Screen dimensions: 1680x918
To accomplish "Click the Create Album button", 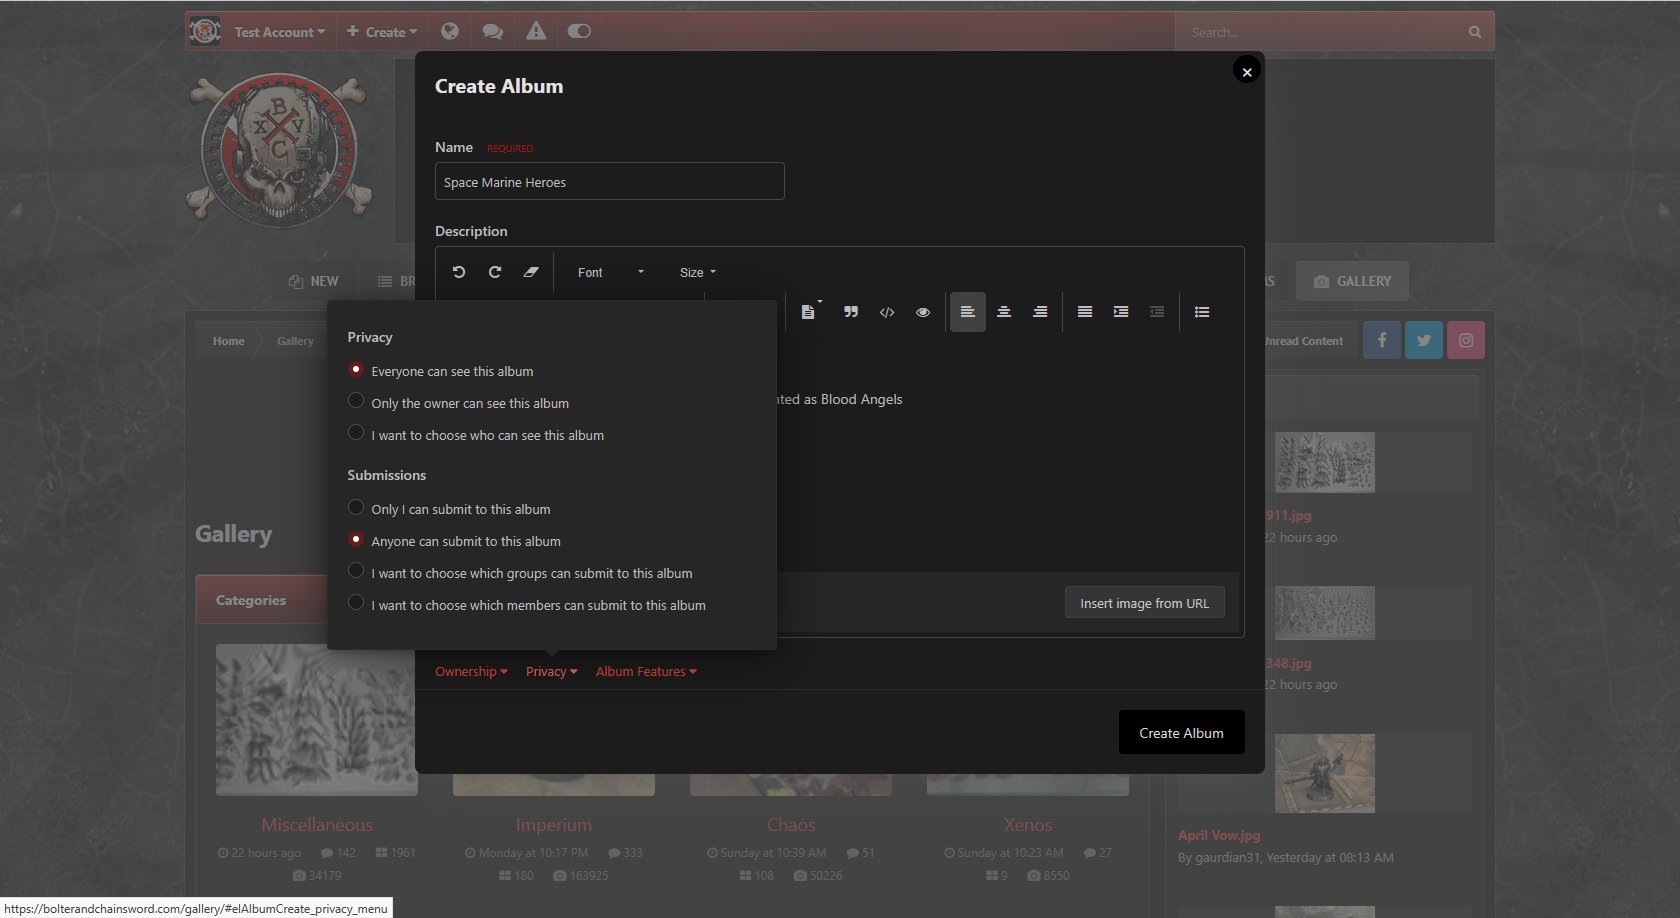I will click(1181, 733).
